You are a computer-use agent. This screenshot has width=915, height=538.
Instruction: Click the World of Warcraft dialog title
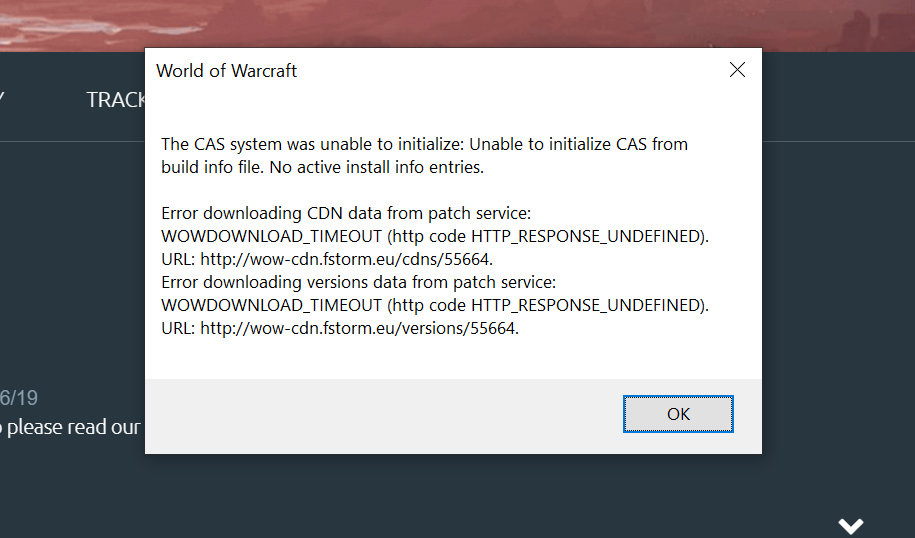coord(226,71)
